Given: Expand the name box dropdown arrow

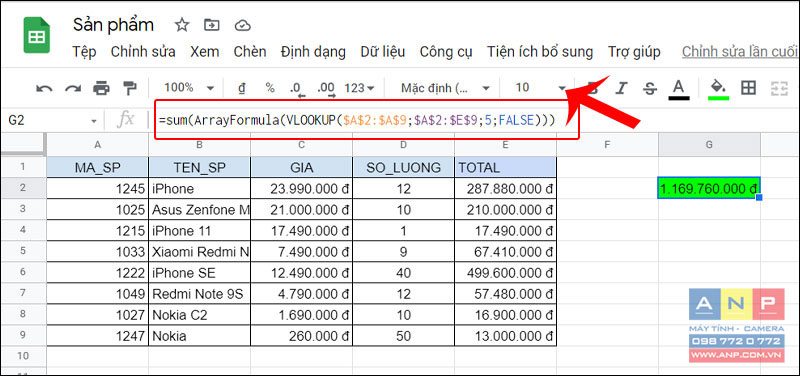Looking at the screenshot, I should point(94,121).
